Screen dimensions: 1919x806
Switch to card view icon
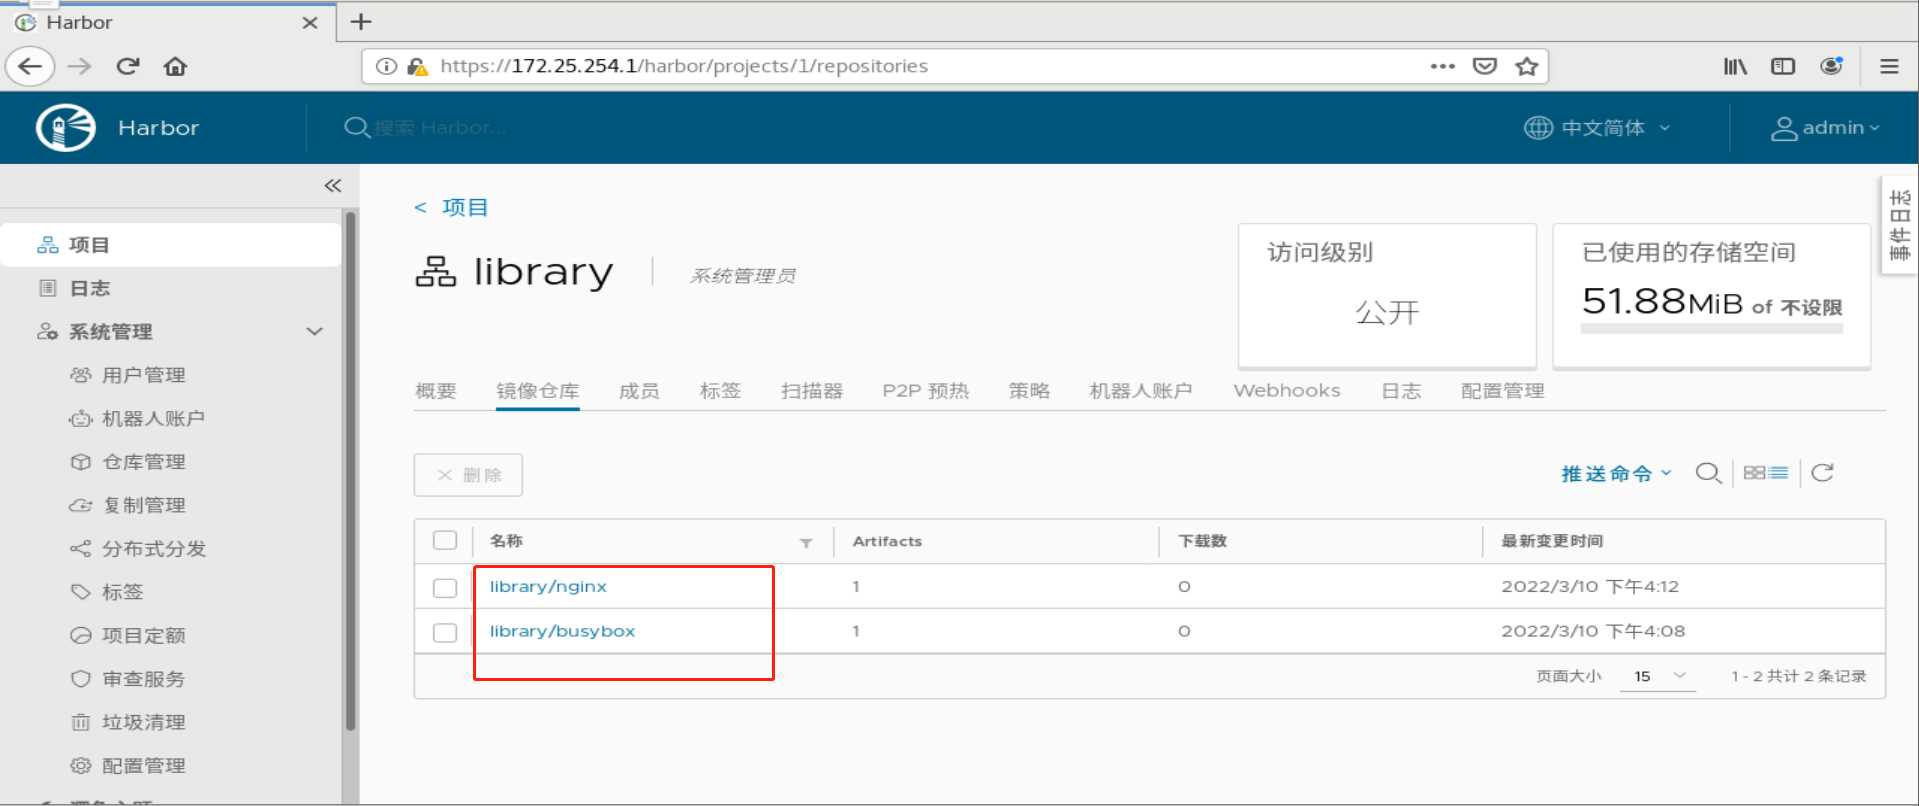[1754, 473]
